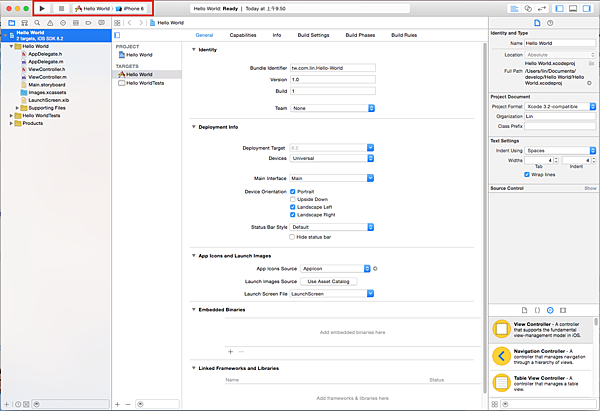Open the Team dropdown
The width and height of the screenshot is (600, 411).
332,108
